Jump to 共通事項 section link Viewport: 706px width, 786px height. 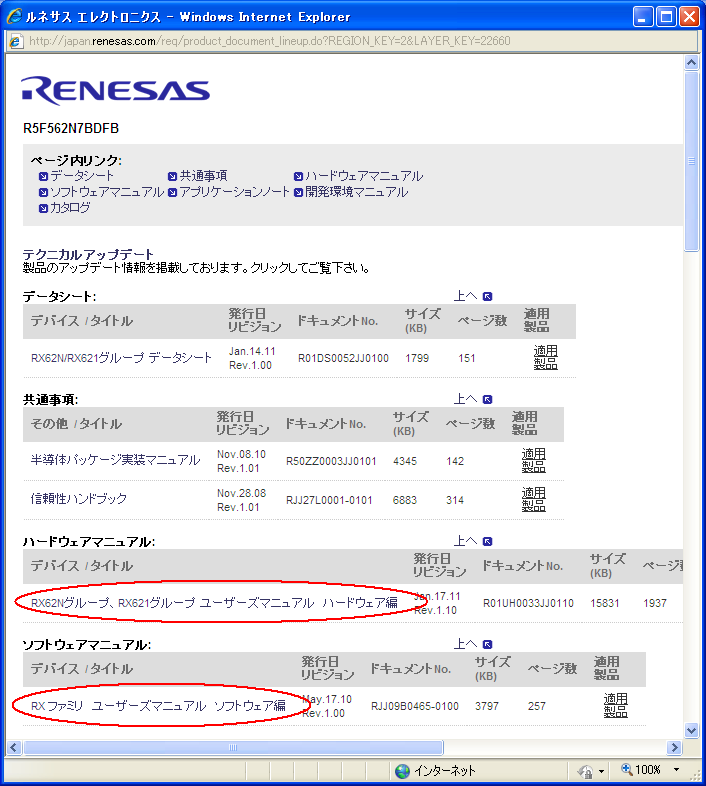[204, 176]
